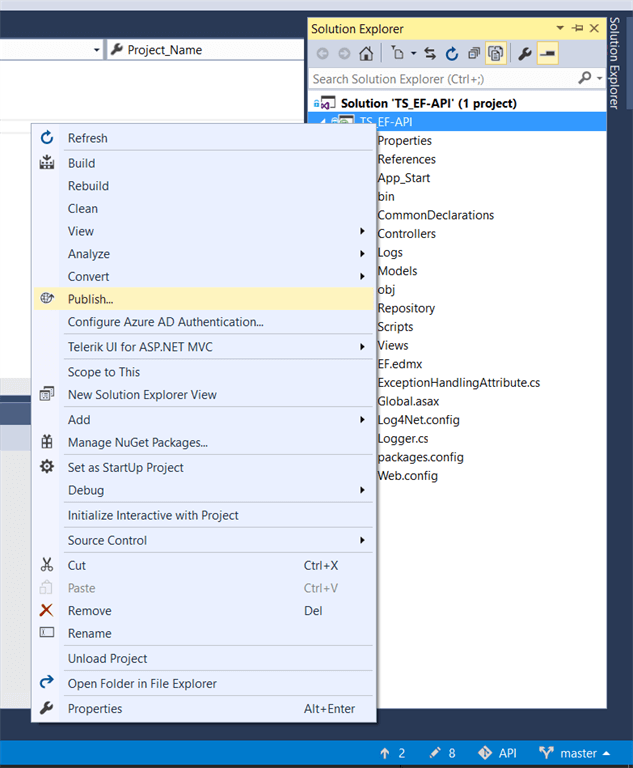This screenshot has height=768, width=633.
Task: Open Properties with the wrench toolbar icon
Action: point(524,54)
